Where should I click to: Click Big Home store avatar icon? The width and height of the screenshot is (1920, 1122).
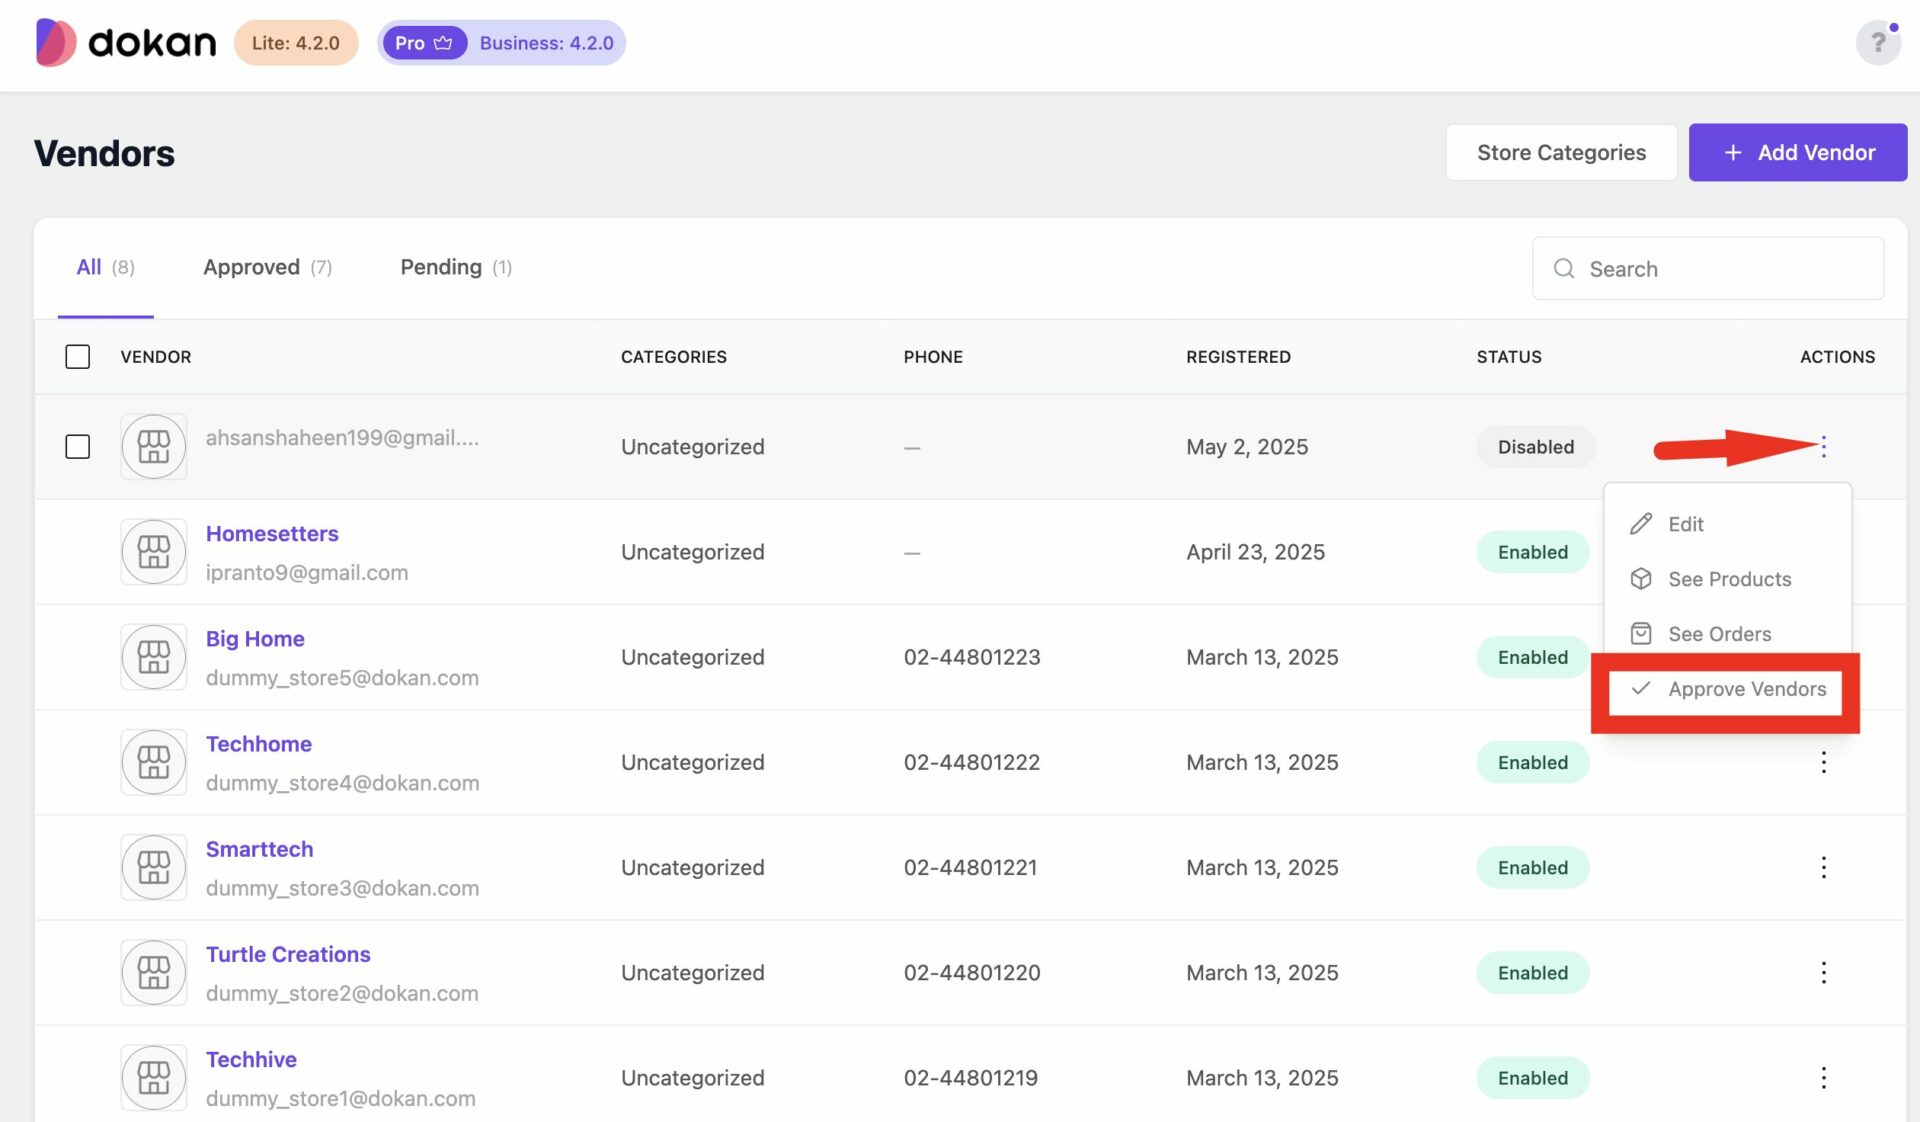pyautogui.click(x=153, y=657)
